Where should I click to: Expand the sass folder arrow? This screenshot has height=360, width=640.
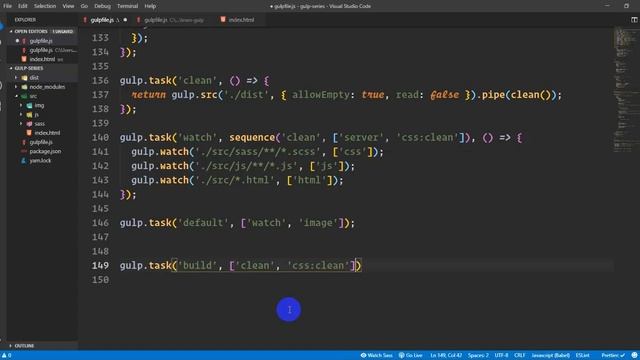pos(21,124)
